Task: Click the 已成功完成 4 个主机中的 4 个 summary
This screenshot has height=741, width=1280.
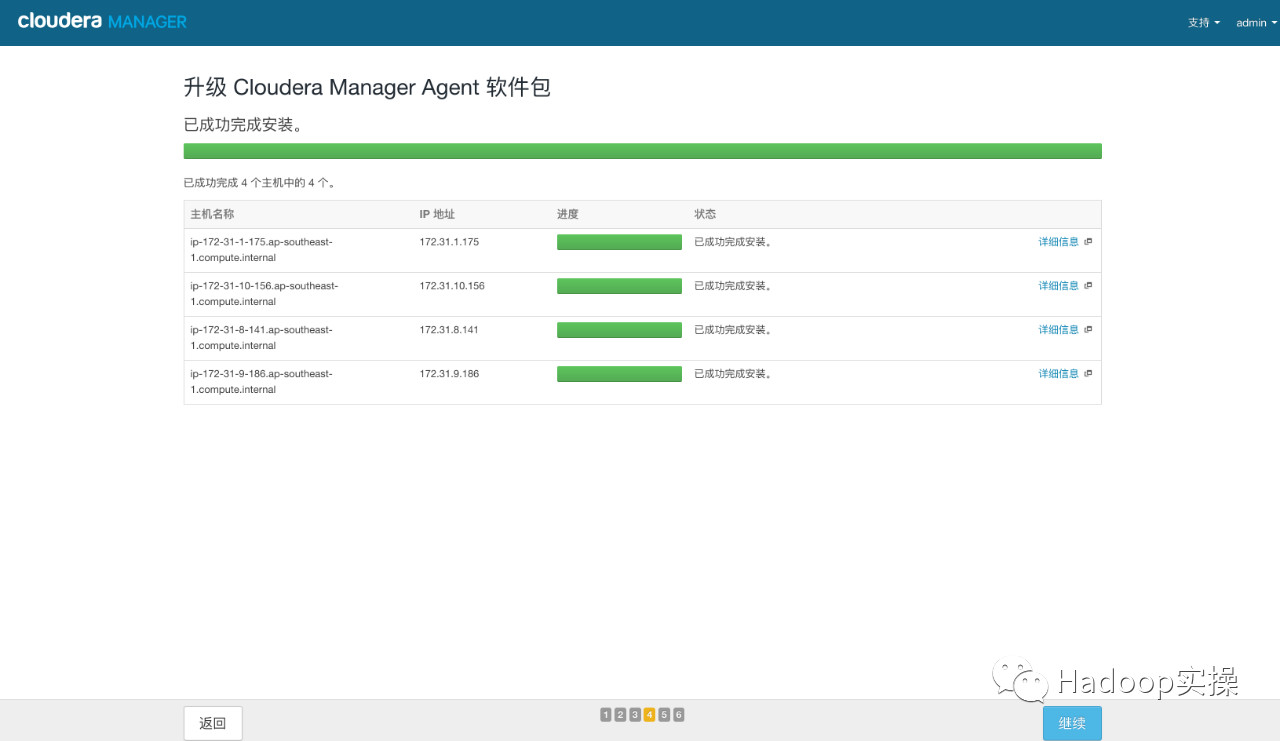Action: pyautogui.click(x=260, y=183)
